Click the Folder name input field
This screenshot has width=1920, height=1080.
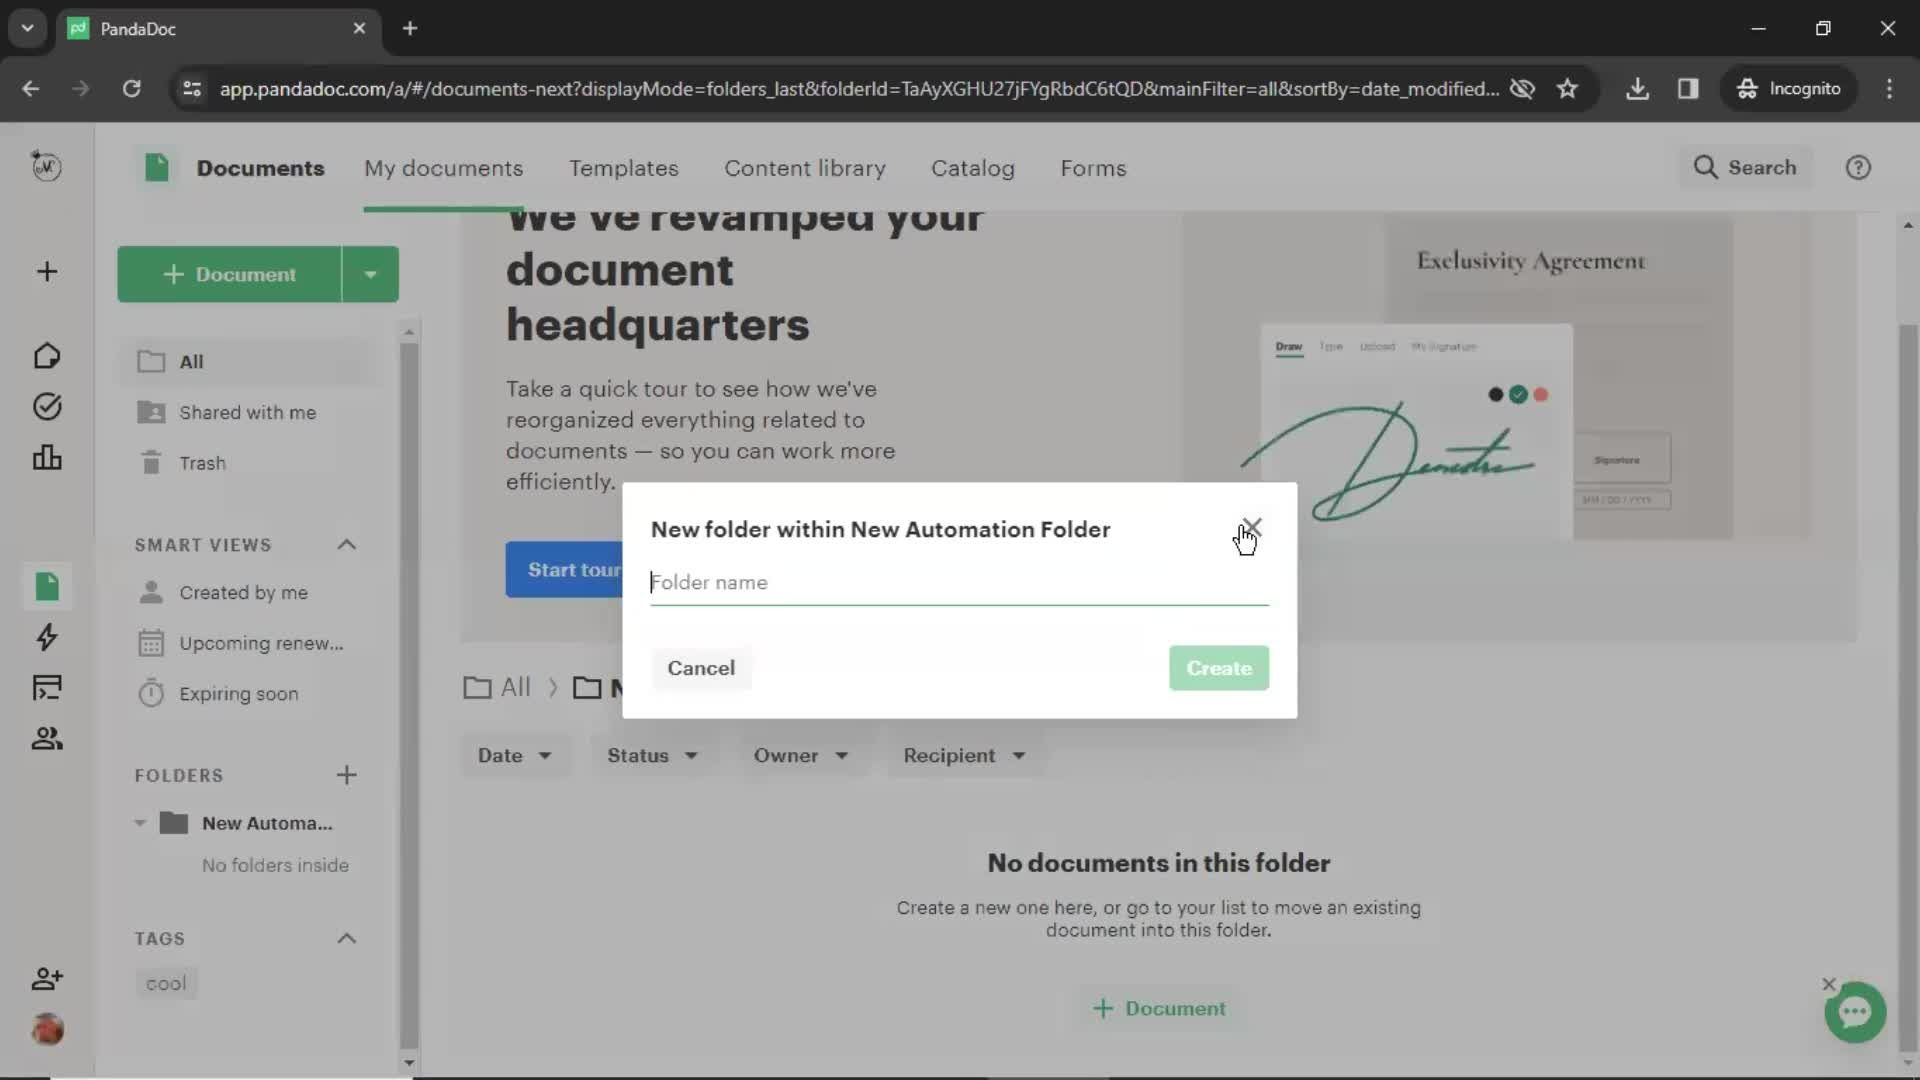[960, 582]
